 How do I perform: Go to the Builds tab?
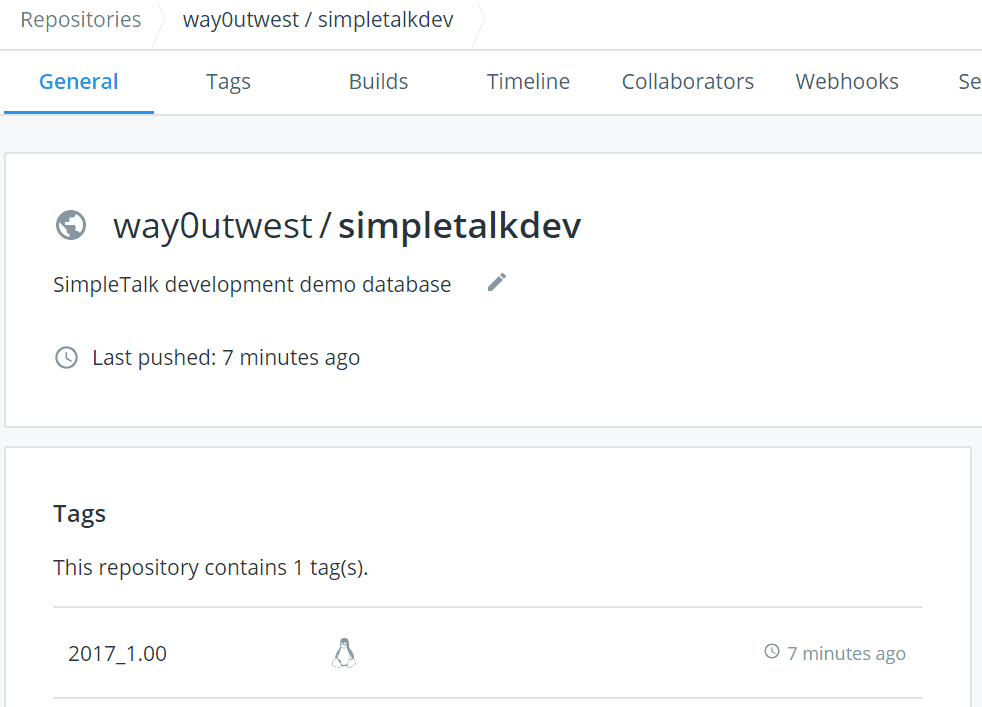378,82
